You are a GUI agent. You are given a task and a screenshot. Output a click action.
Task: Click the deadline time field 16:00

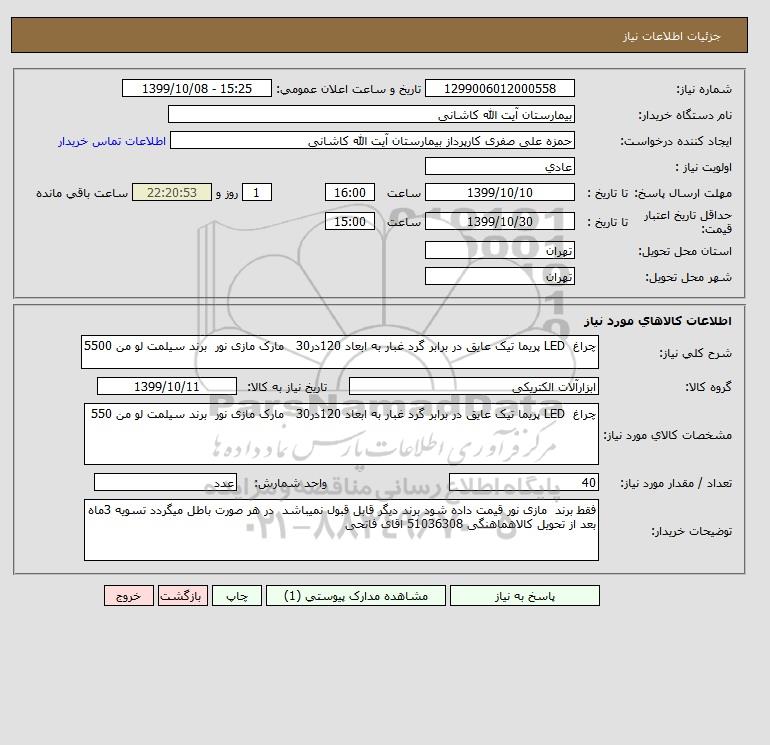[350, 193]
